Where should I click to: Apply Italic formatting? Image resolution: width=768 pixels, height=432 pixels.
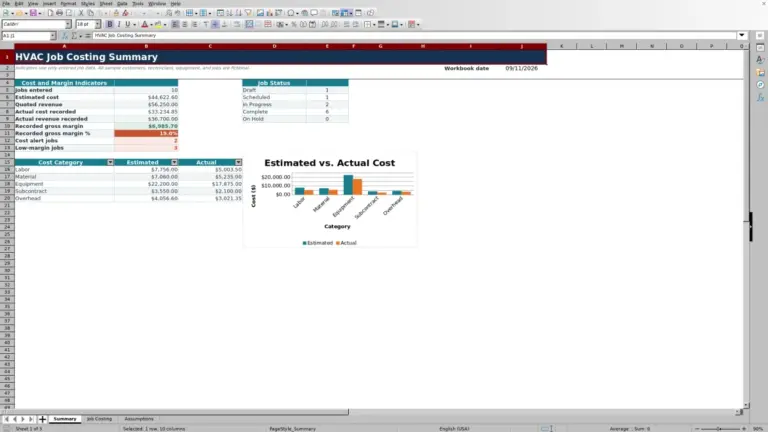pos(119,24)
